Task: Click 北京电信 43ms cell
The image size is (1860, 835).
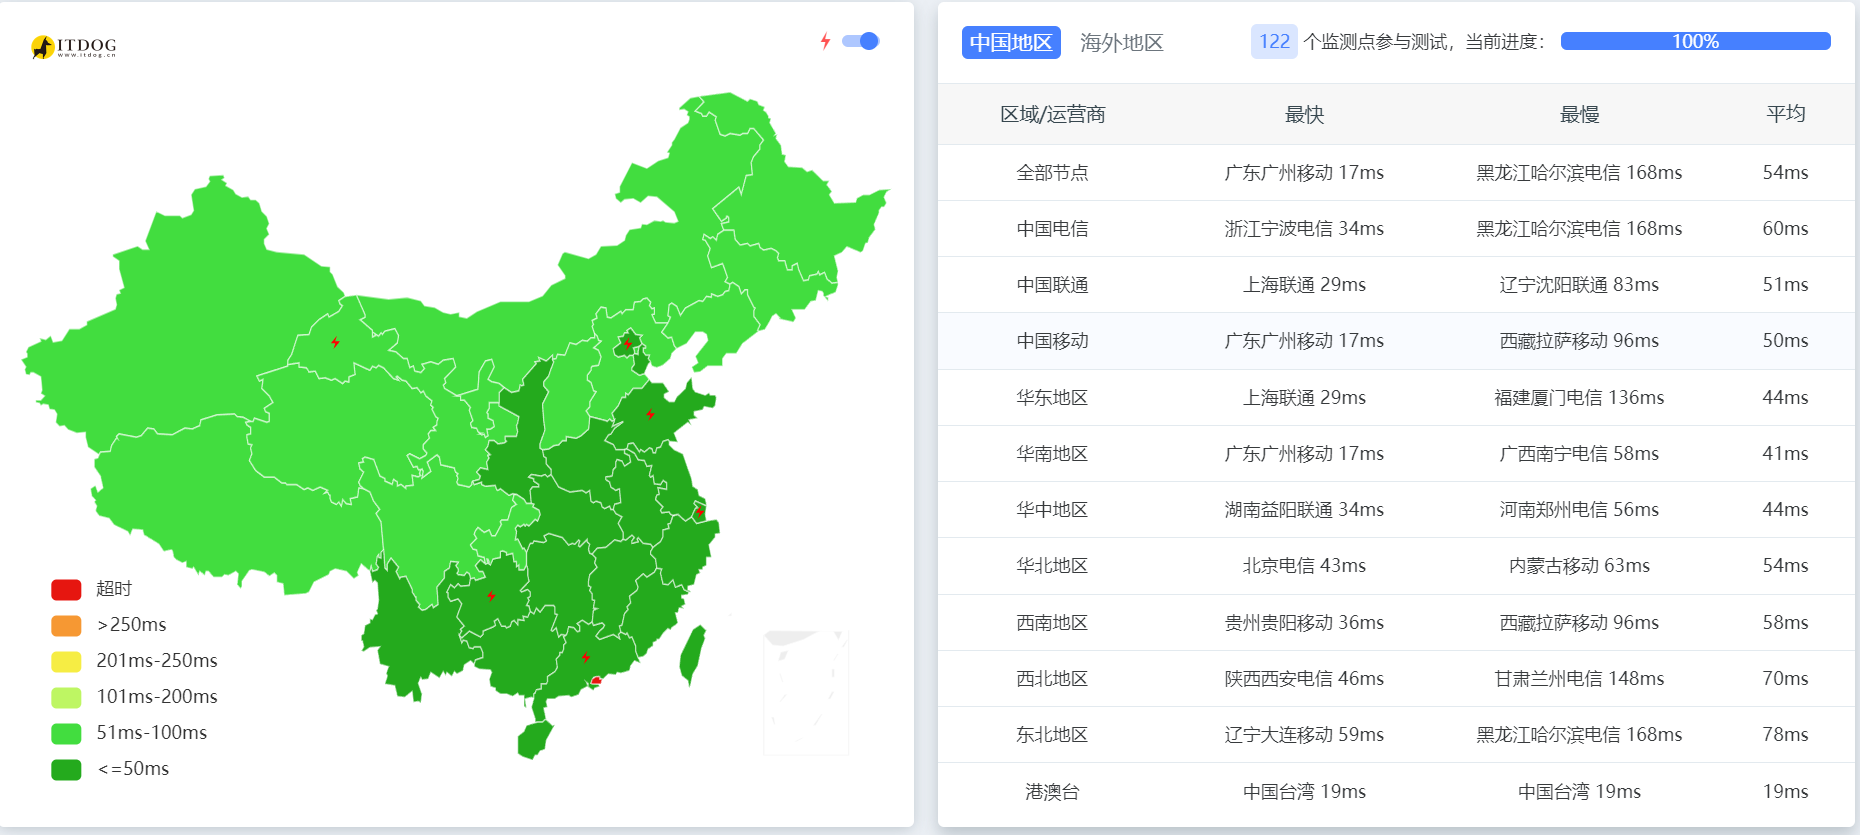Action: (x=1304, y=566)
